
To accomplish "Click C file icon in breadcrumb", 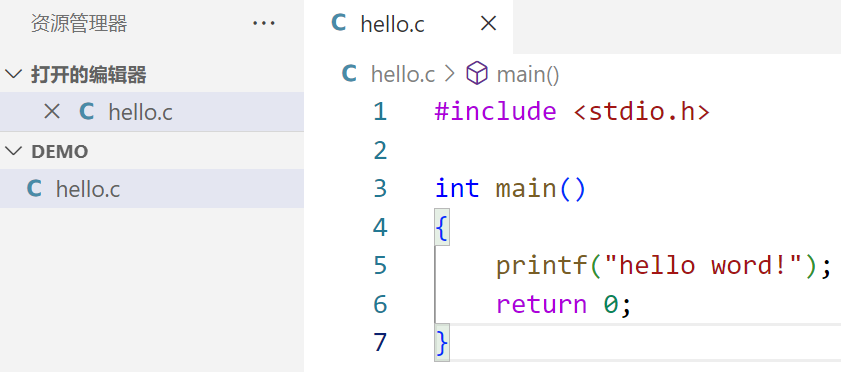I will tap(349, 73).
